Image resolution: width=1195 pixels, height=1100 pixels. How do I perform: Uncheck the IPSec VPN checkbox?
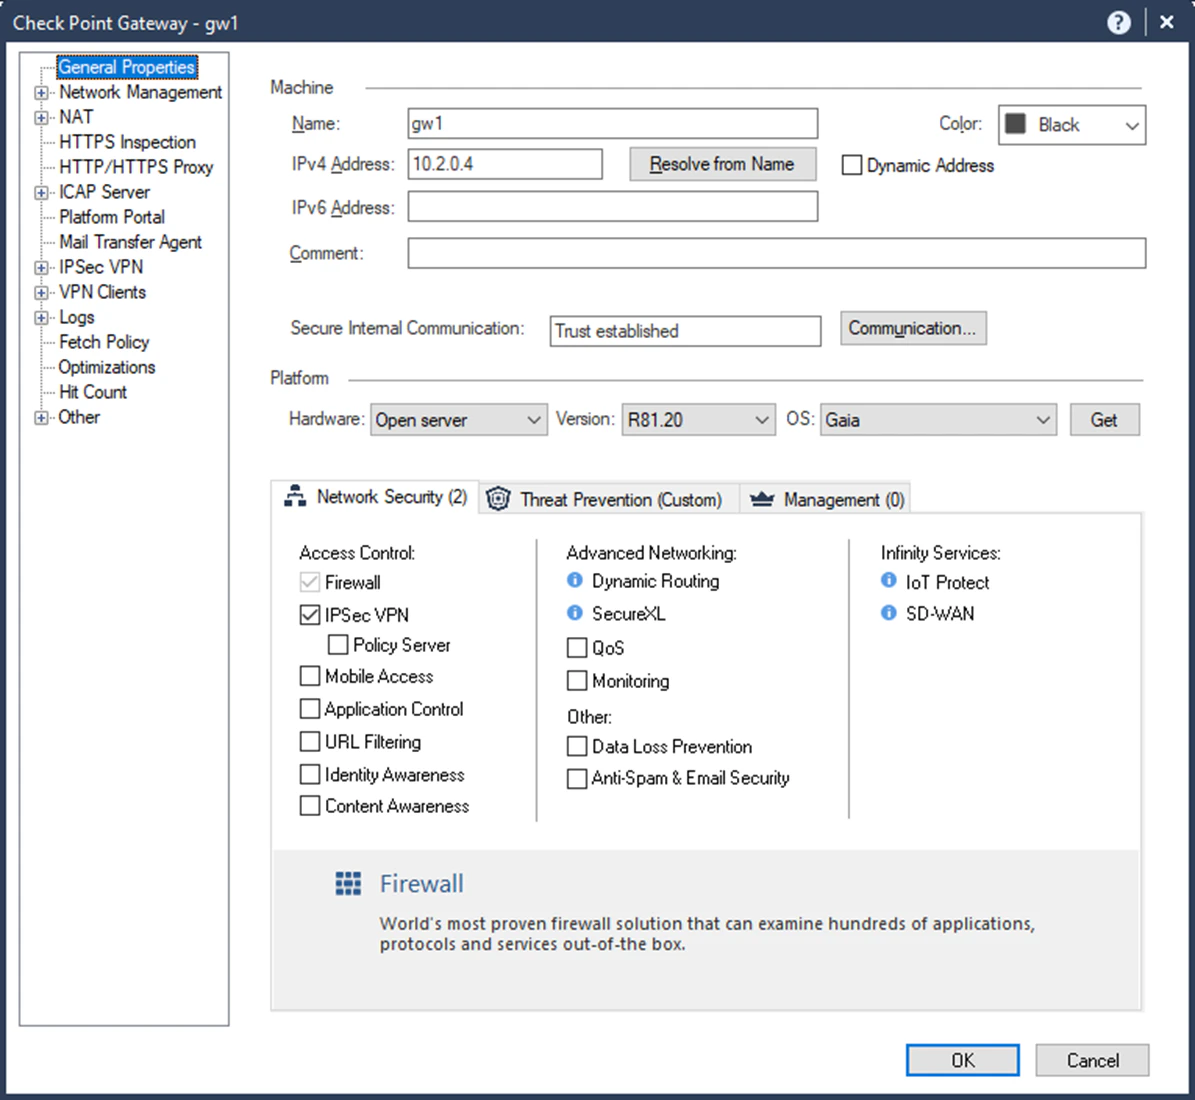(x=309, y=614)
